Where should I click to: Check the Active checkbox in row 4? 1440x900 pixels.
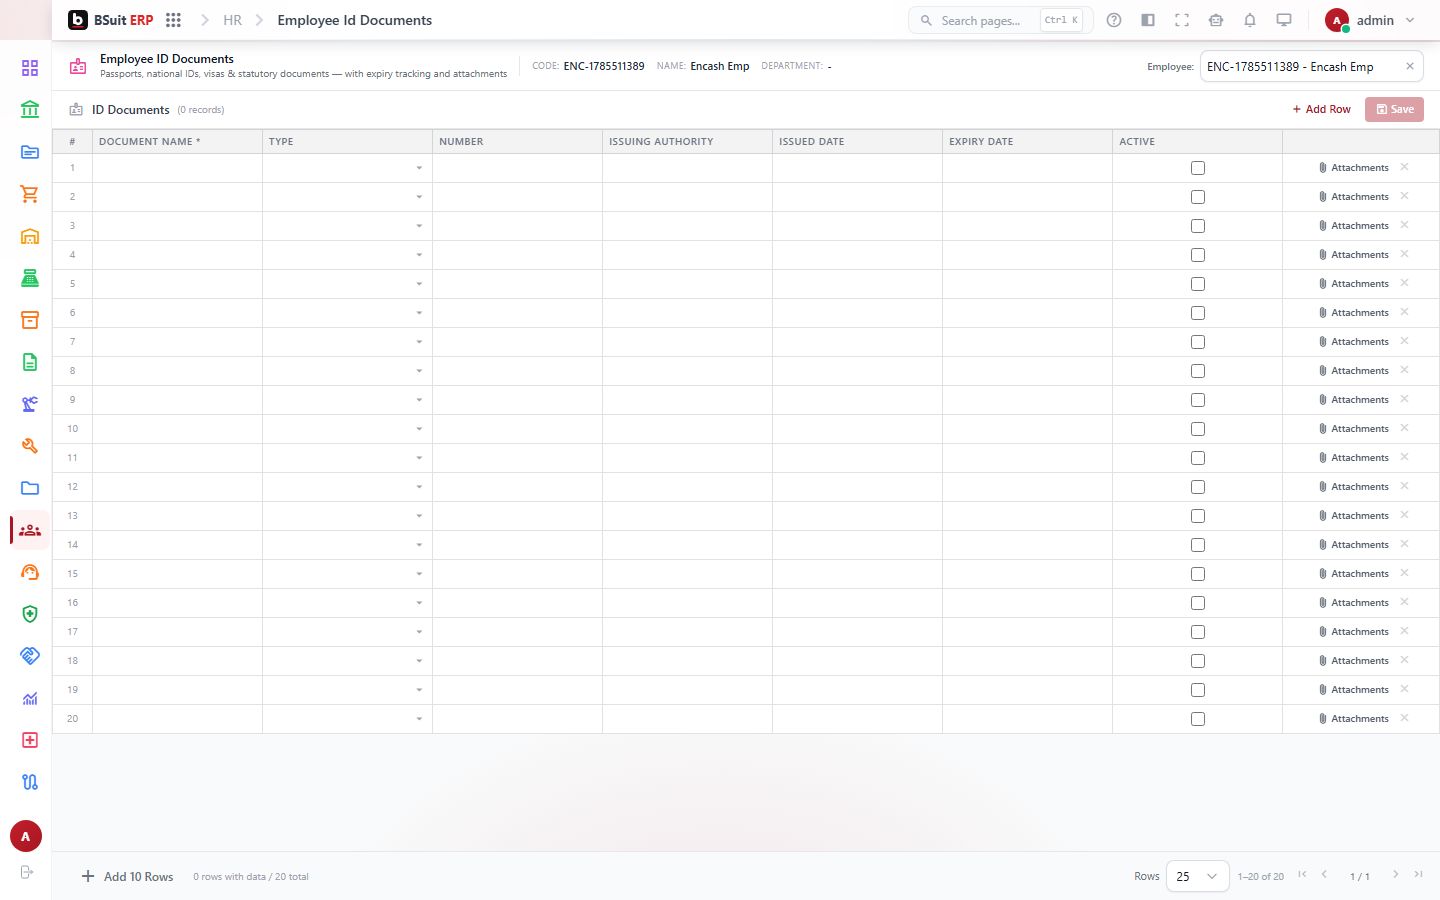[1198, 255]
